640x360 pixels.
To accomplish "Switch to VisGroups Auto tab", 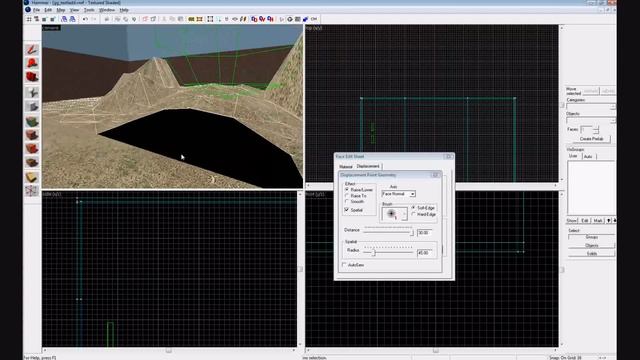I will [588, 156].
